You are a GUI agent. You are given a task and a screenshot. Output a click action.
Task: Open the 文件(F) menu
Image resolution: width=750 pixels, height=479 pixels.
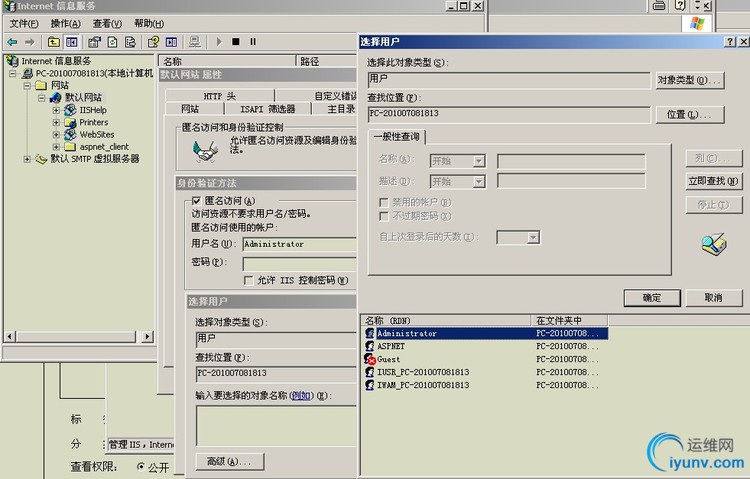(24, 23)
